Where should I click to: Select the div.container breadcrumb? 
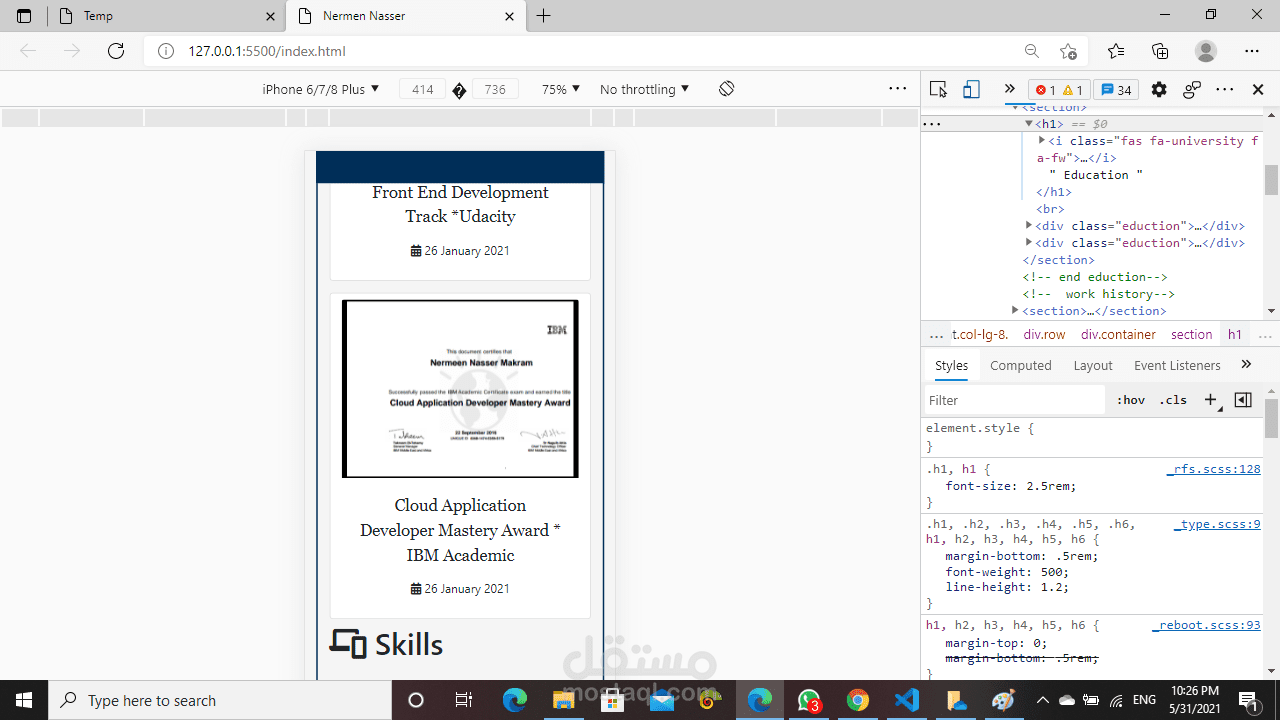[x=1118, y=335]
